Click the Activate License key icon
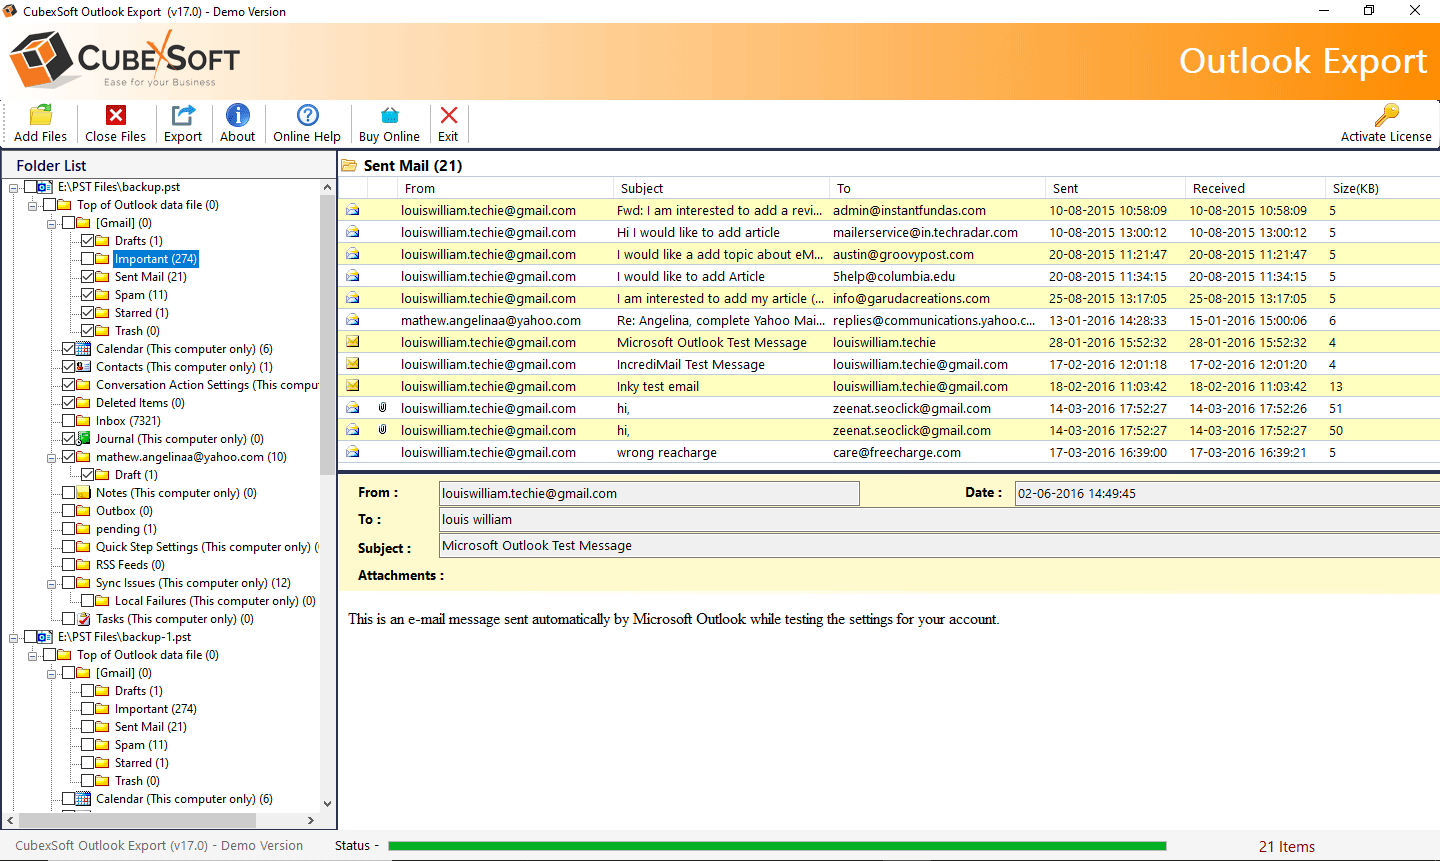 coord(1386,116)
